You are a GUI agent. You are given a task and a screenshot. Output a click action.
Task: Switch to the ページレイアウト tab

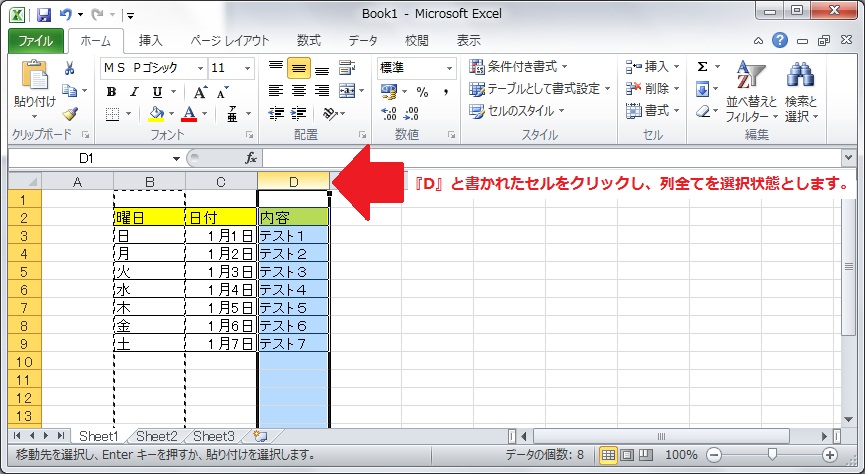230,41
